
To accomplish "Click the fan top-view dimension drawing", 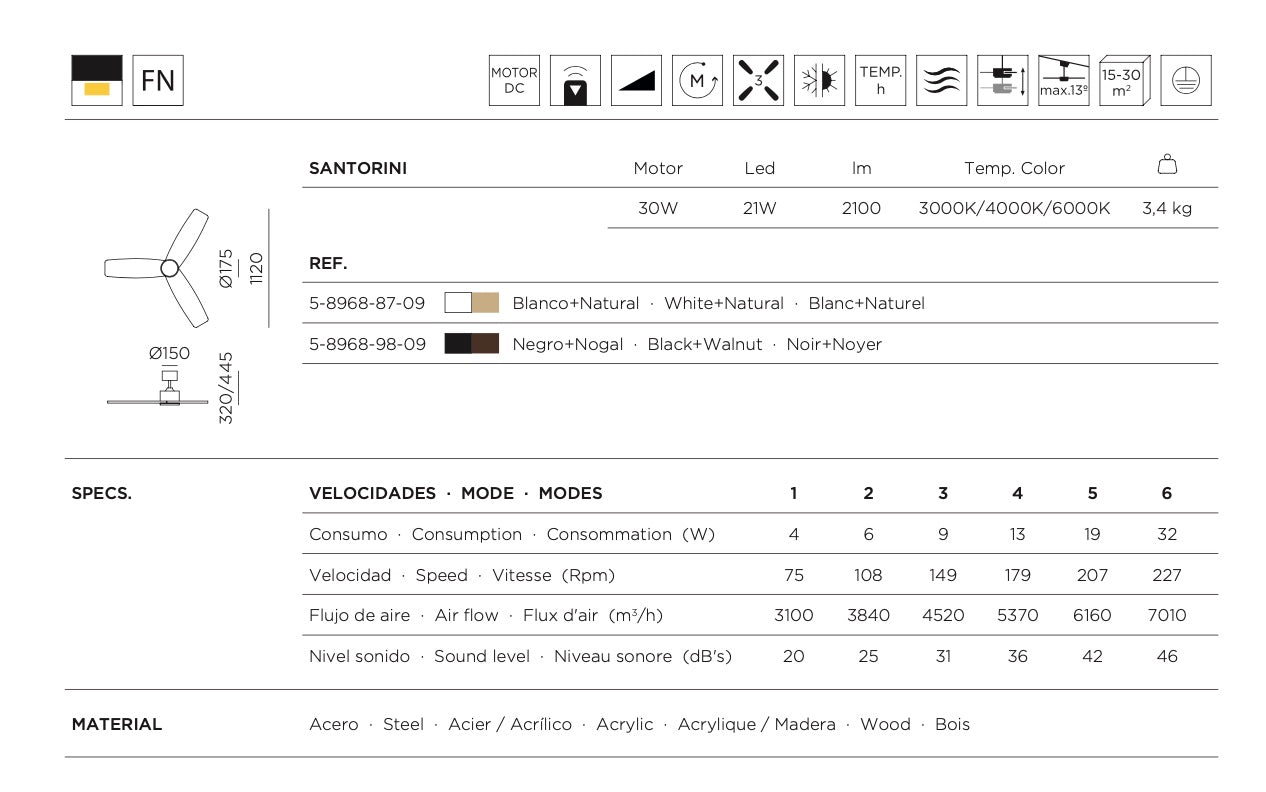I will [185, 268].
